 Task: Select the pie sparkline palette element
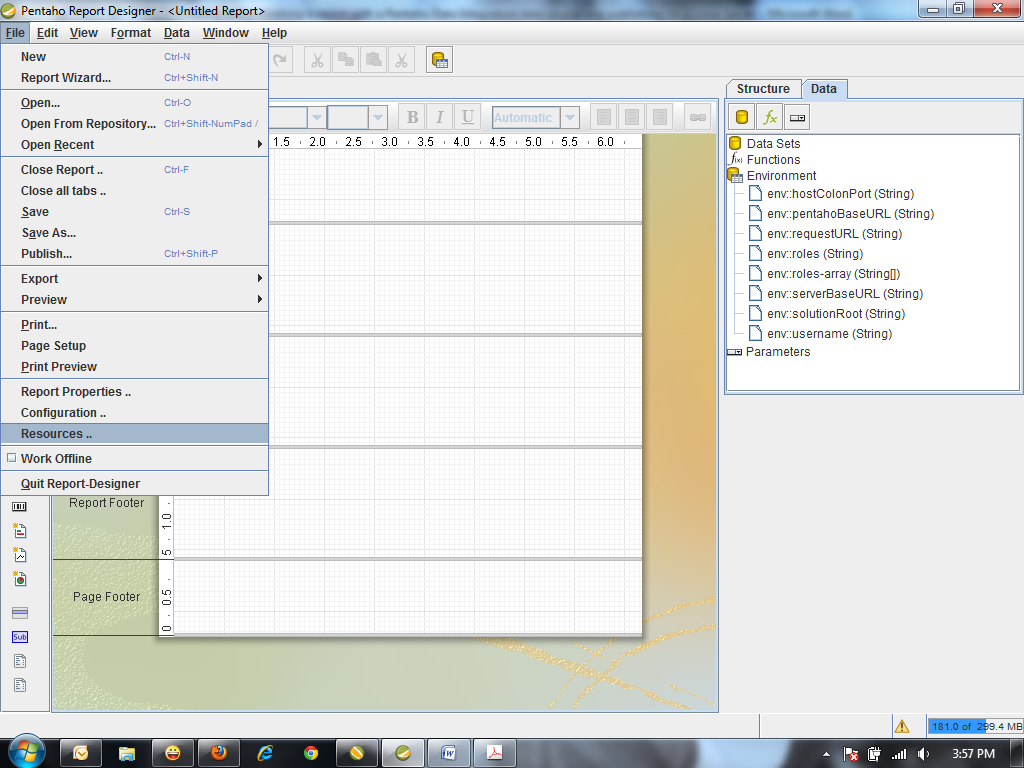[20, 579]
